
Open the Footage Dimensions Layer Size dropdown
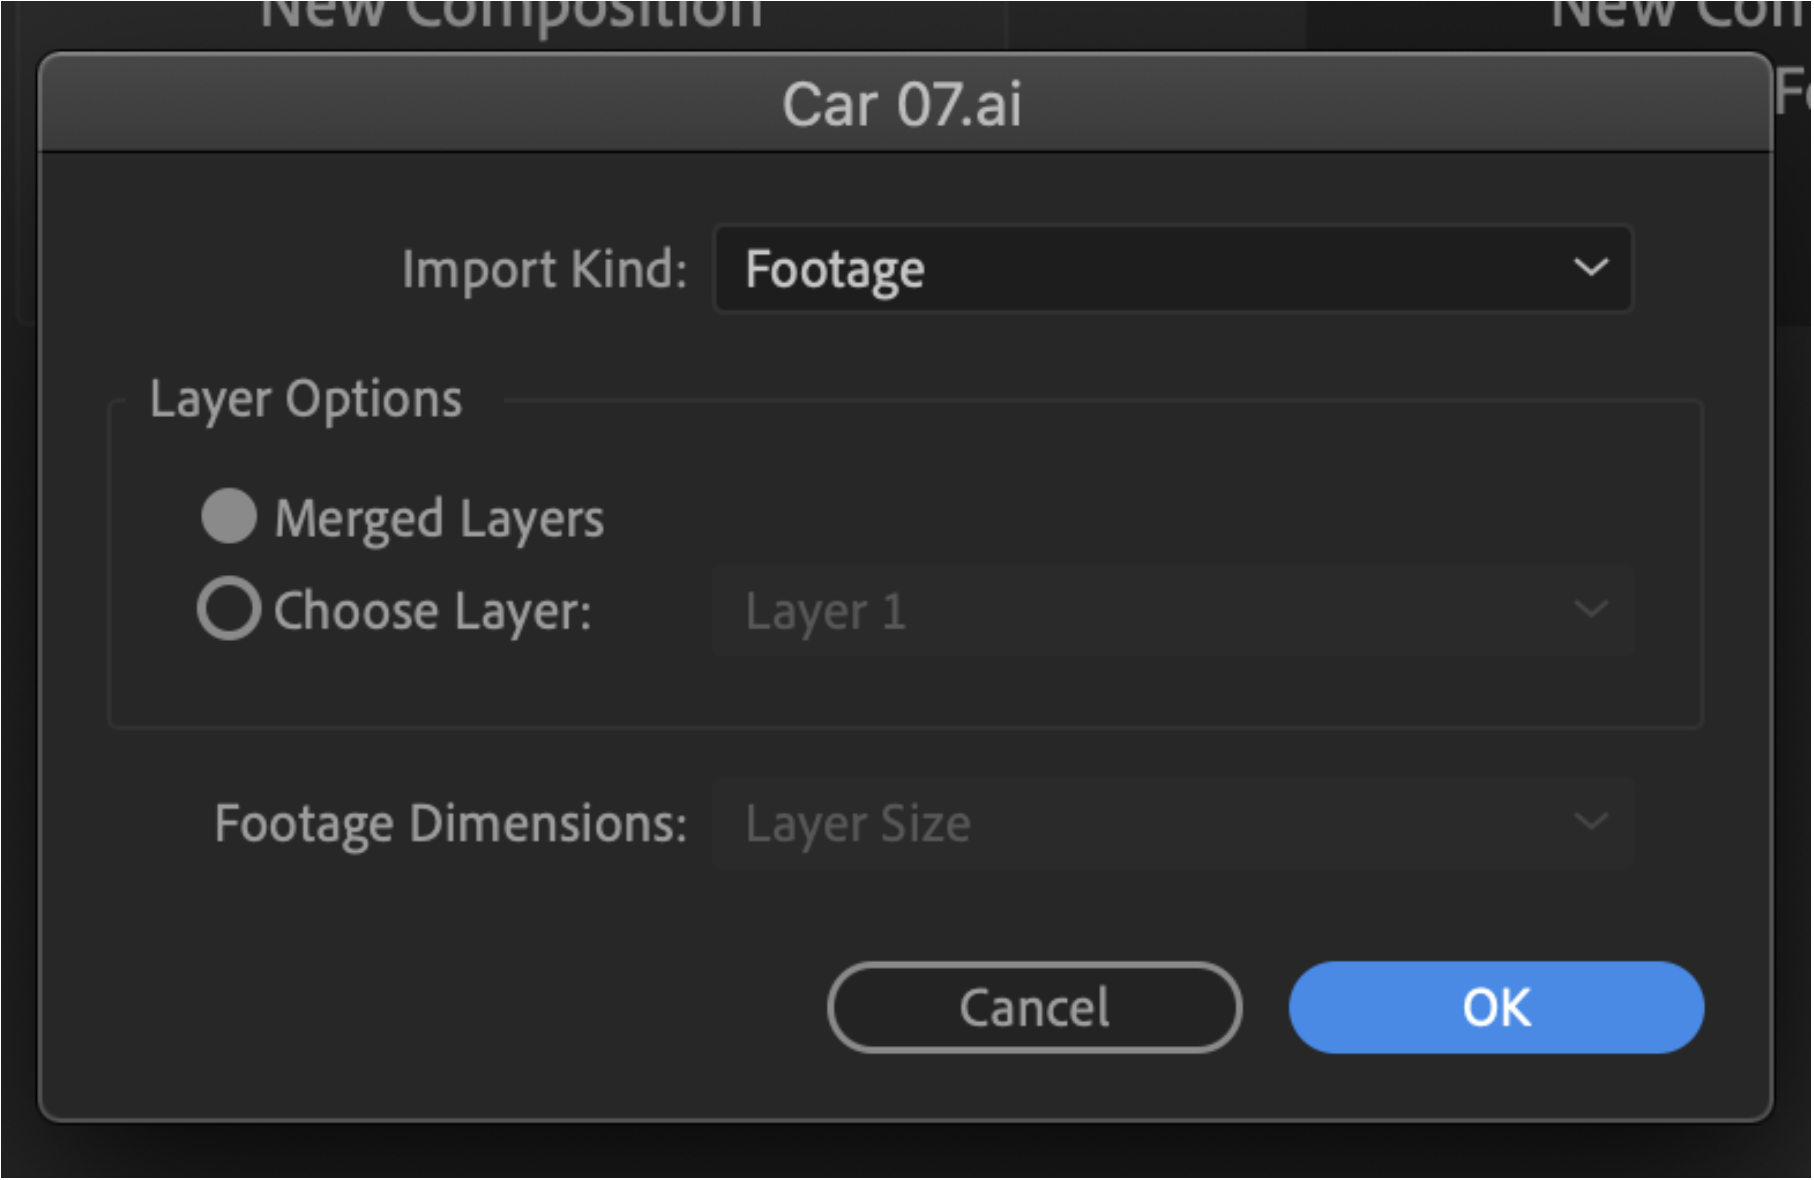click(x=1173, y=823)
